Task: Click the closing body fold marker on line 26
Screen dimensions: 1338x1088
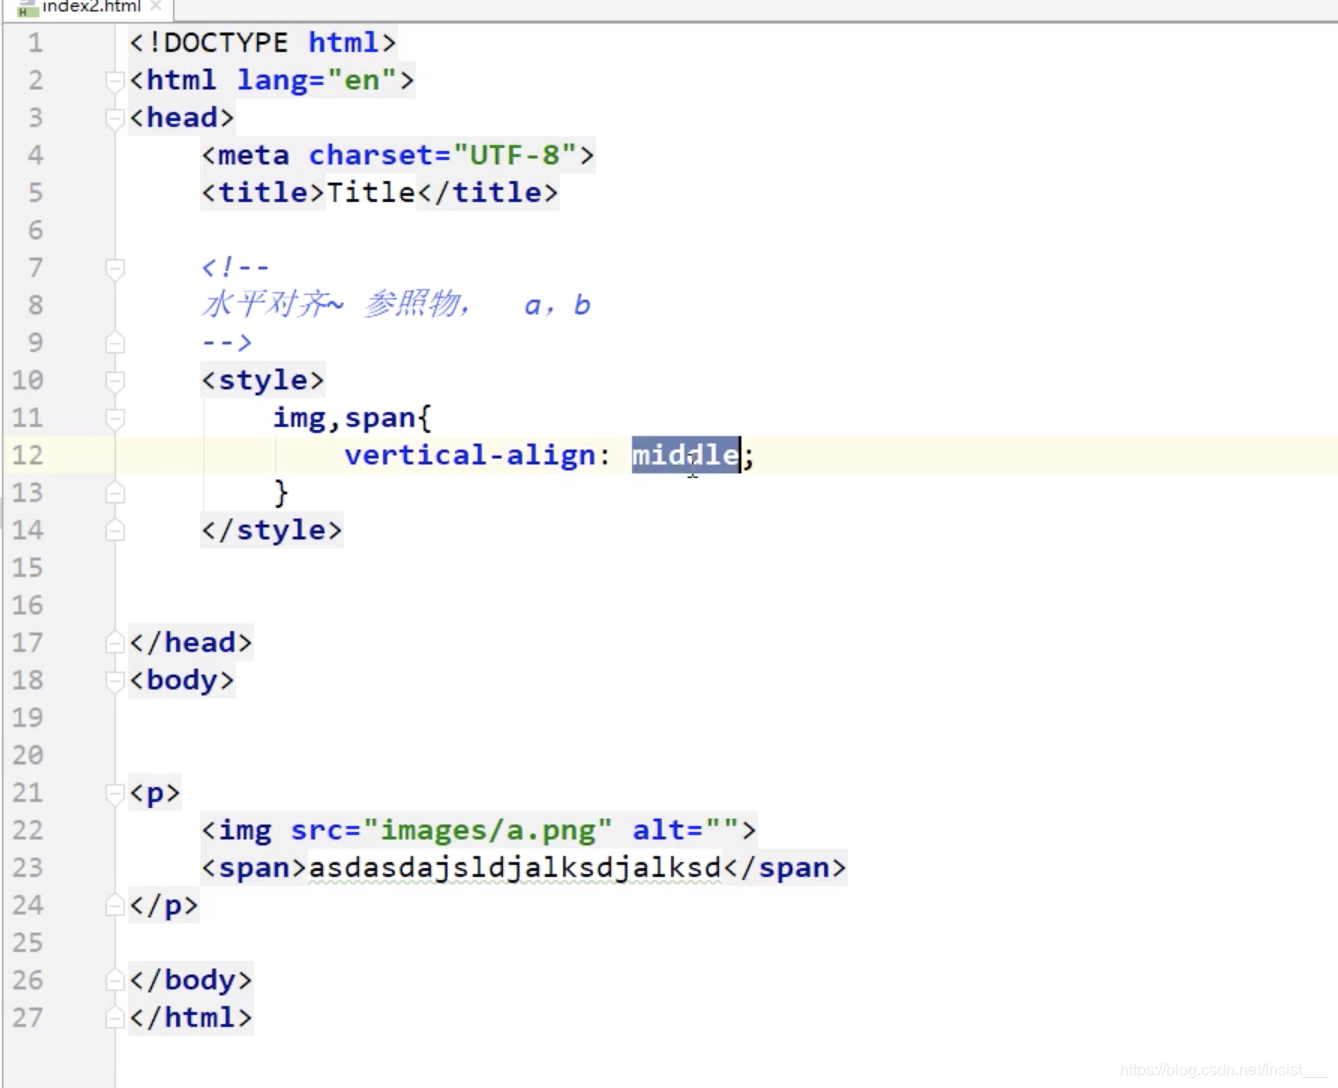Action: (x=115, y=981)
